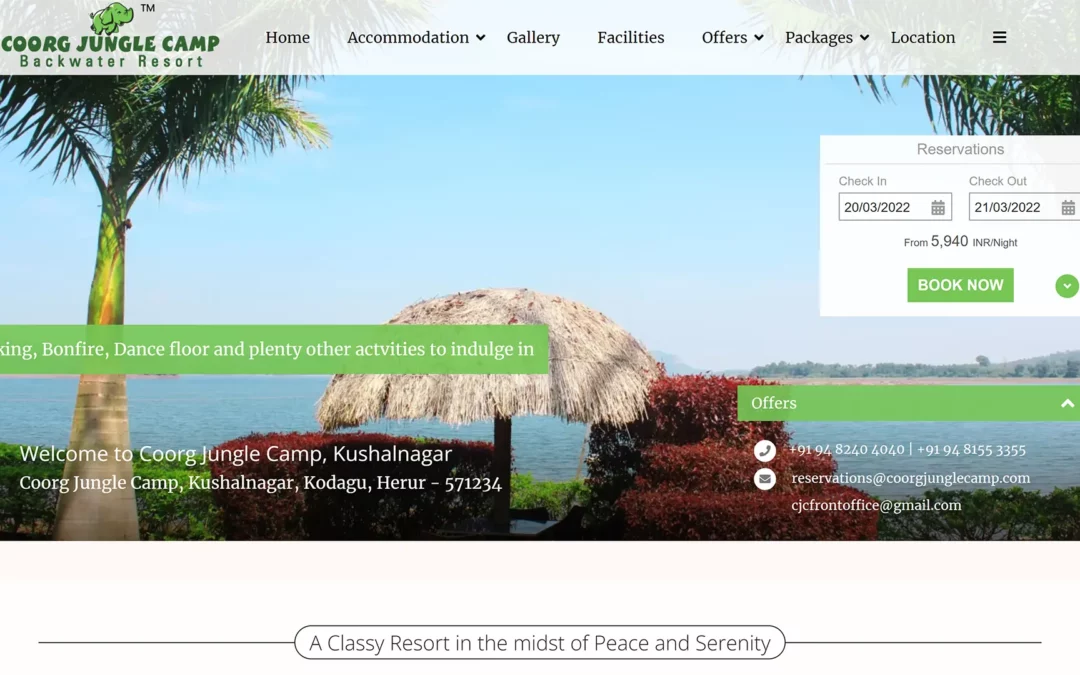Open the hamburger menu icon

pos(999,37)
